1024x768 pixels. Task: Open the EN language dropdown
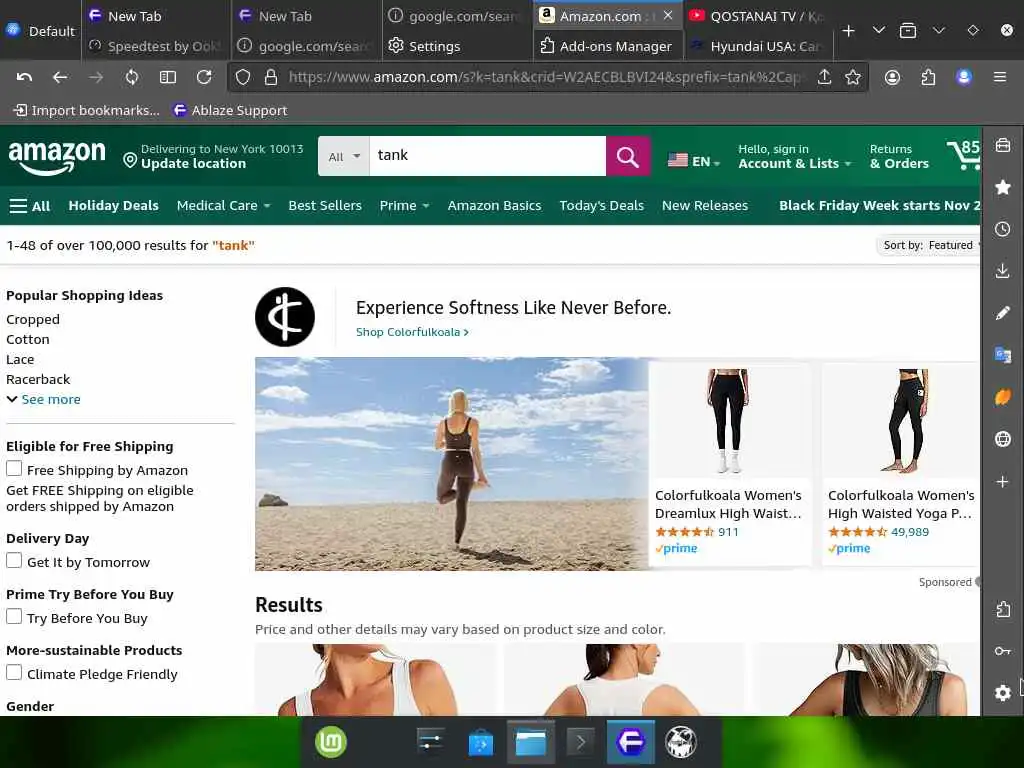point(694,161)
